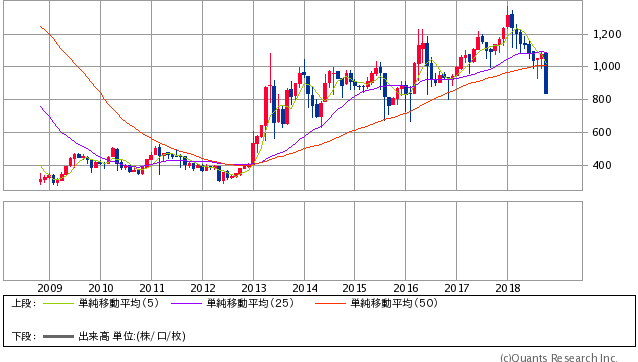The width and height of the screenshot is (638, 362).
Task: Select the 2015 year label
Action: [354, 288]
